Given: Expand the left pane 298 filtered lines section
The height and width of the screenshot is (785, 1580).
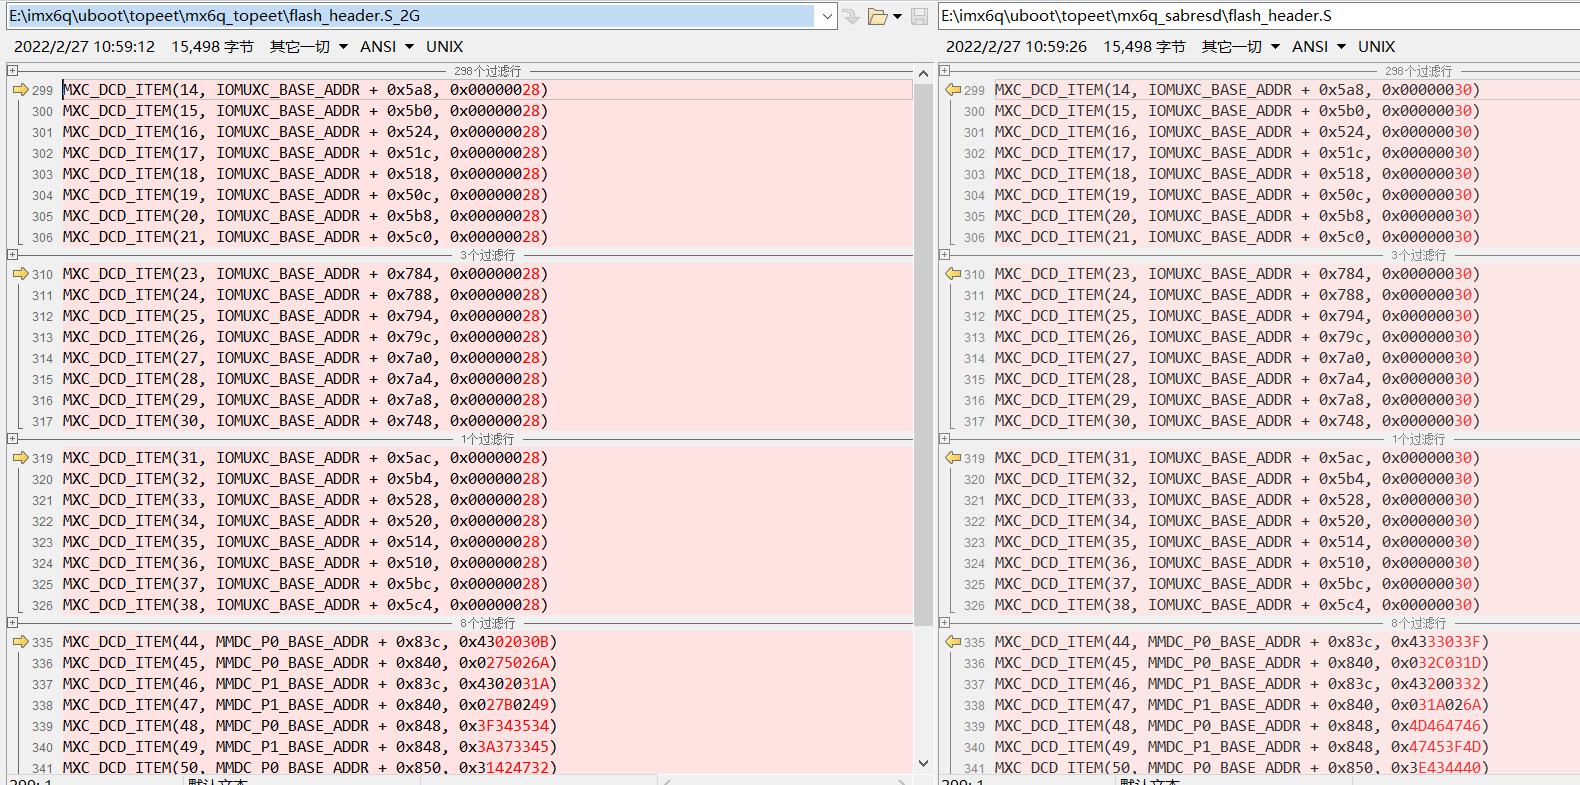Looking at the screenshot, I should point(12,70).
